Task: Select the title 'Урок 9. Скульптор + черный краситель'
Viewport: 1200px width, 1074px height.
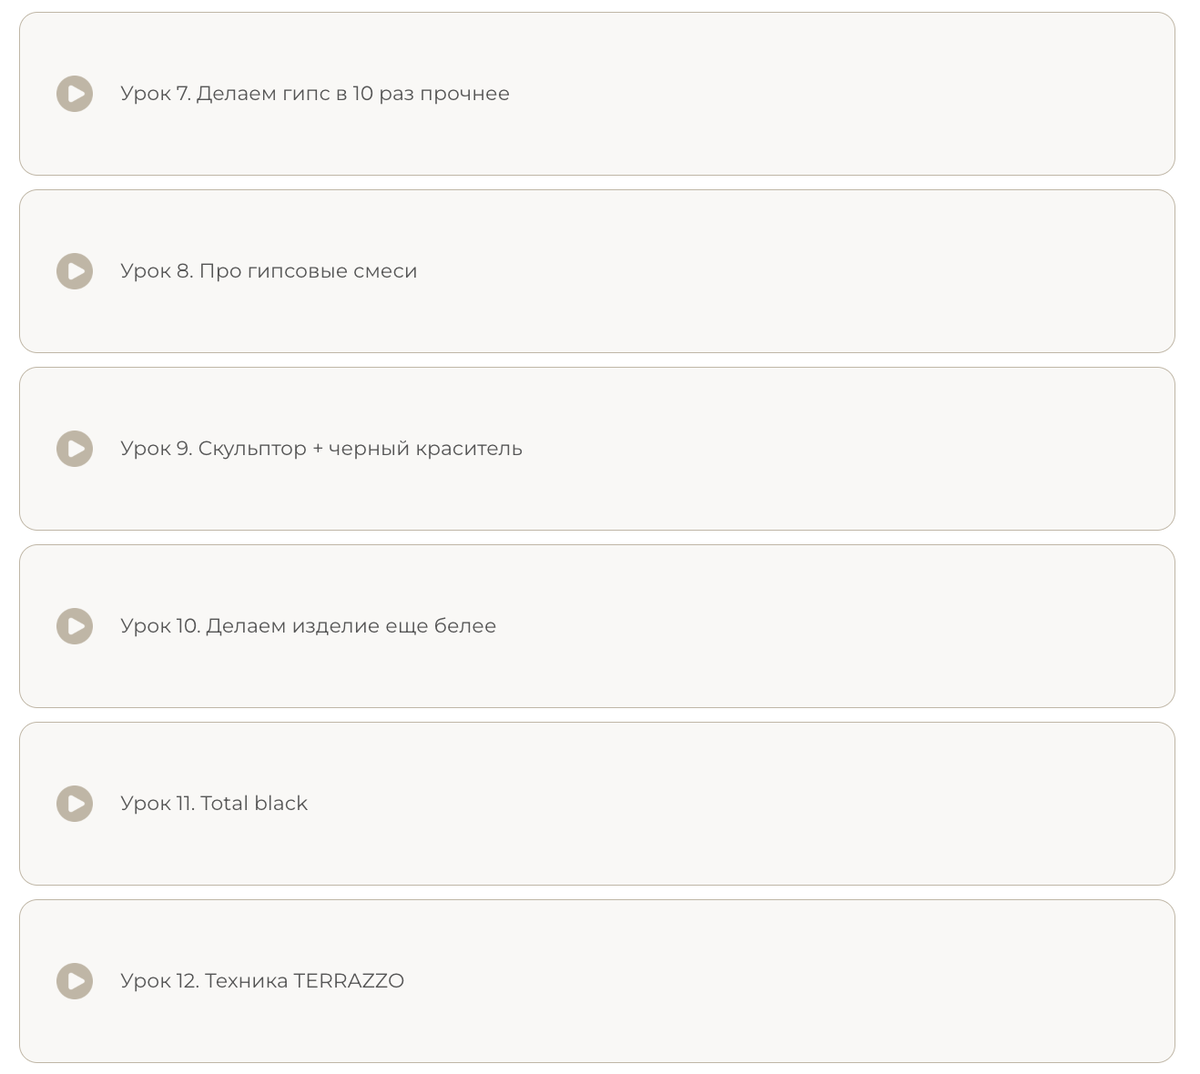Action: click(321, 449)
